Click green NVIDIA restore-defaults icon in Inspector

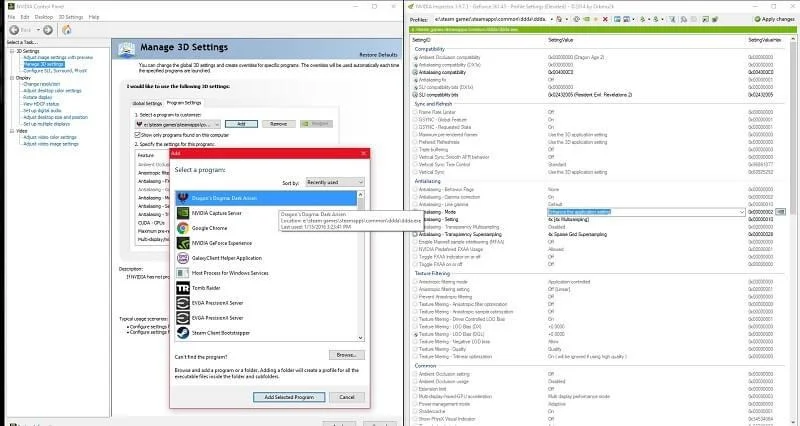[586, 19]
